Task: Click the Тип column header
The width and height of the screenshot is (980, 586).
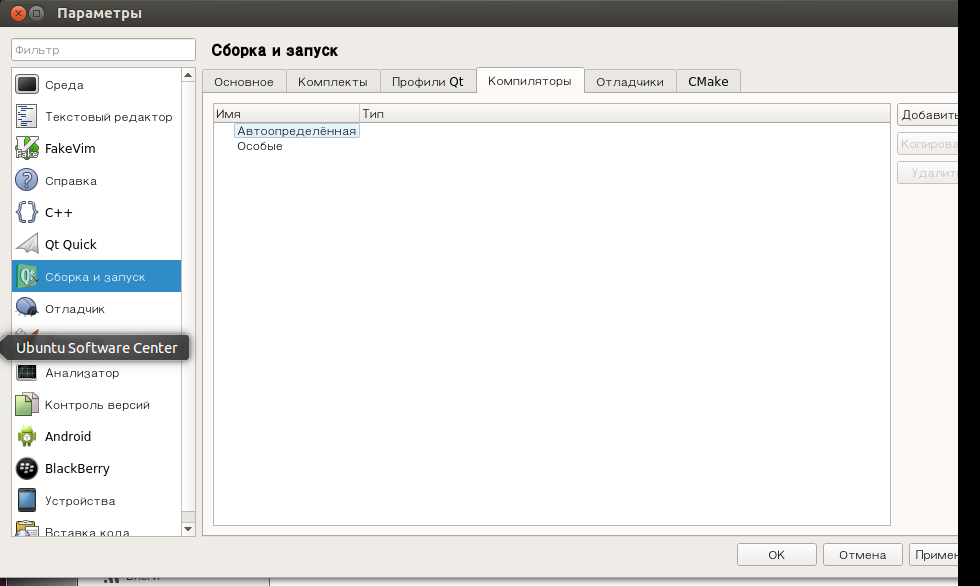Action: 625,114
